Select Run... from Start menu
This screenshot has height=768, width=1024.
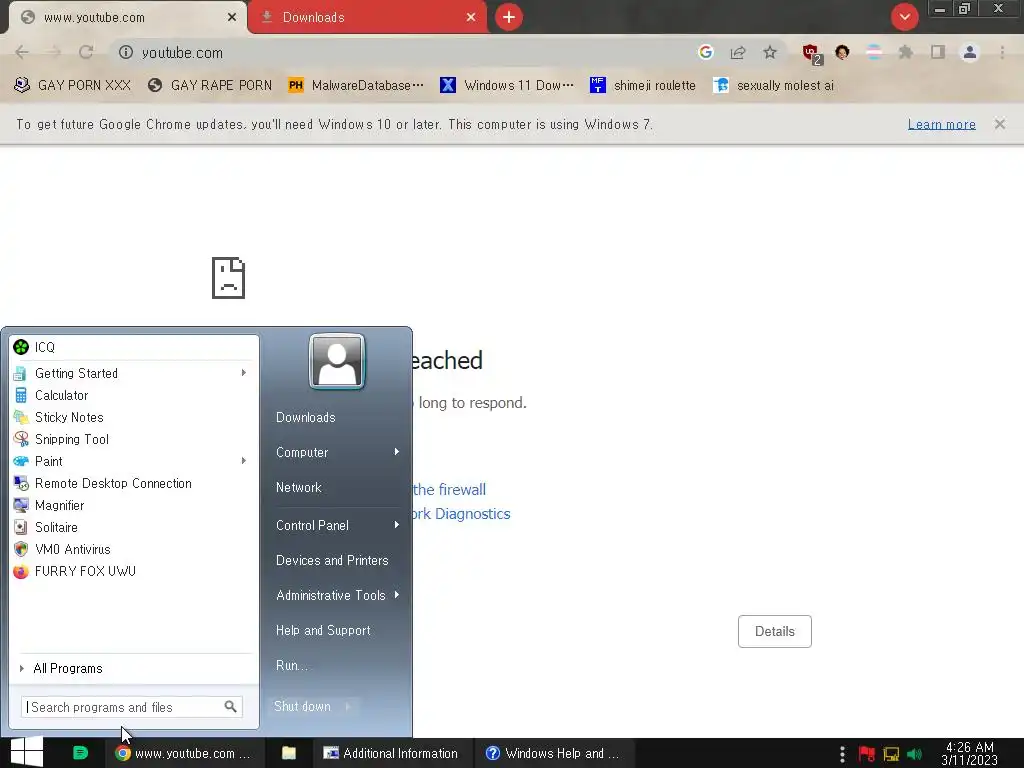[x=292, y=665]
